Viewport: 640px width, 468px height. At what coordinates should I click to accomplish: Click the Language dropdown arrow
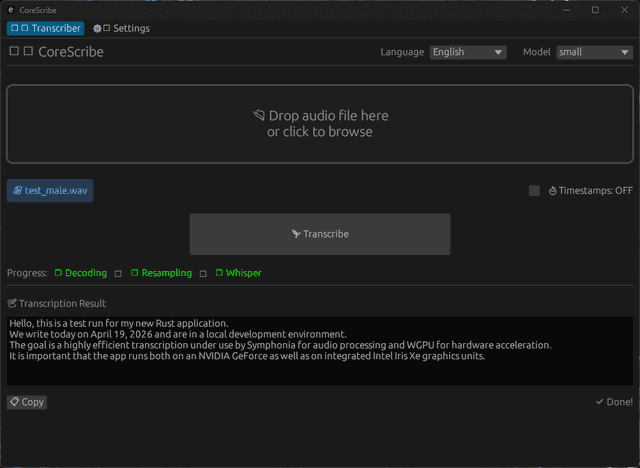coord(498,52)
